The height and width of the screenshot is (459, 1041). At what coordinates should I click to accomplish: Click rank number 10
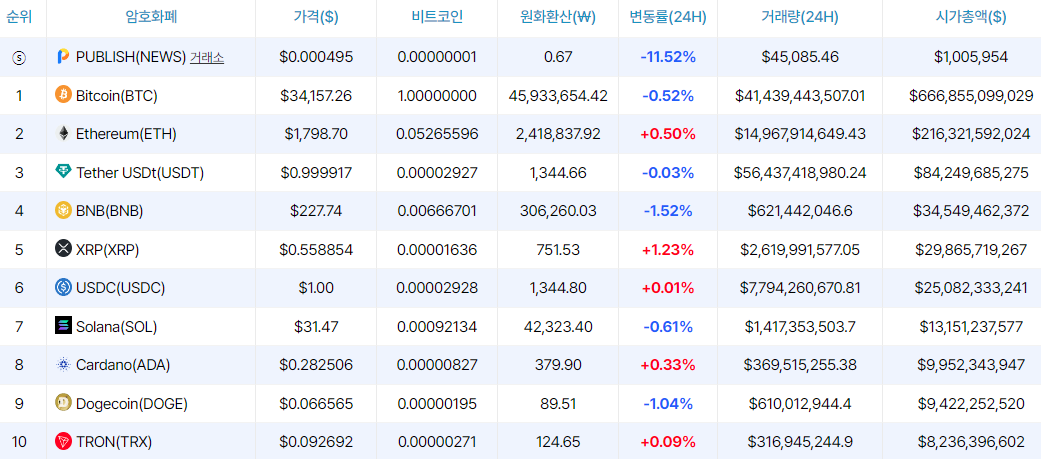tap(19, 442)
